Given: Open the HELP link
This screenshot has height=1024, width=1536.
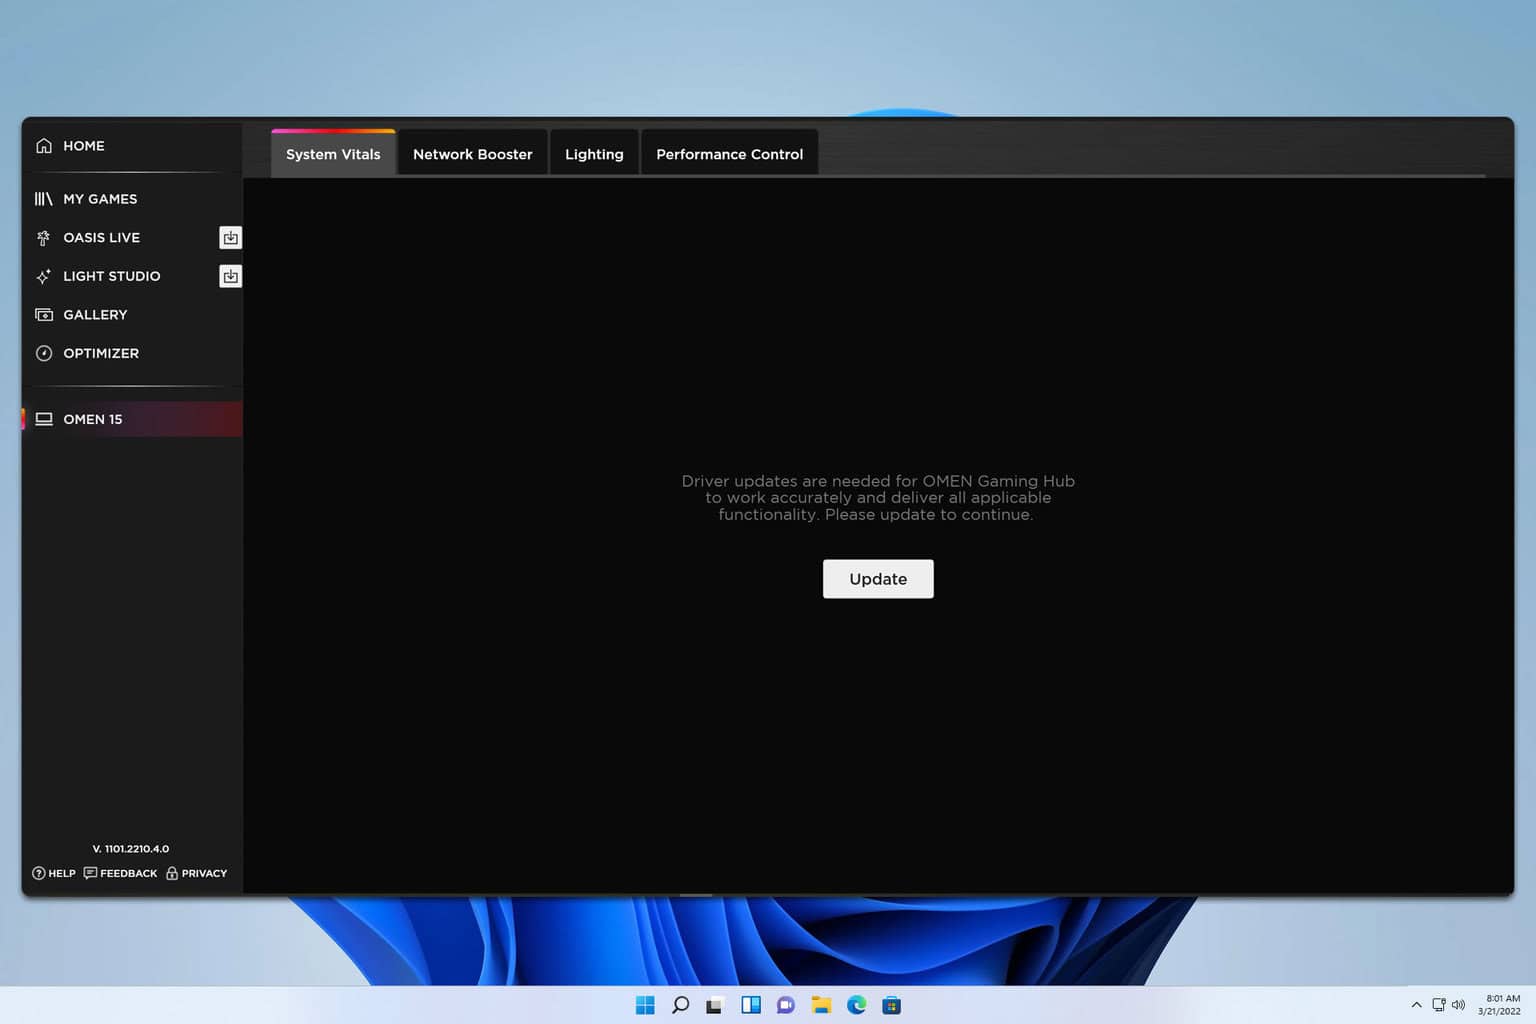Looking at the screenshot, I should pos(54,873).
